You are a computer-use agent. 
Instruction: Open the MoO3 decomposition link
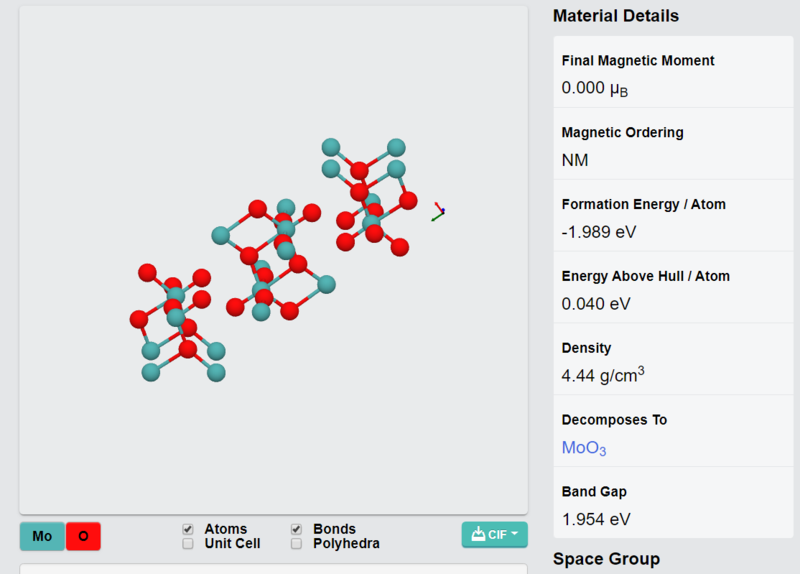584,448
